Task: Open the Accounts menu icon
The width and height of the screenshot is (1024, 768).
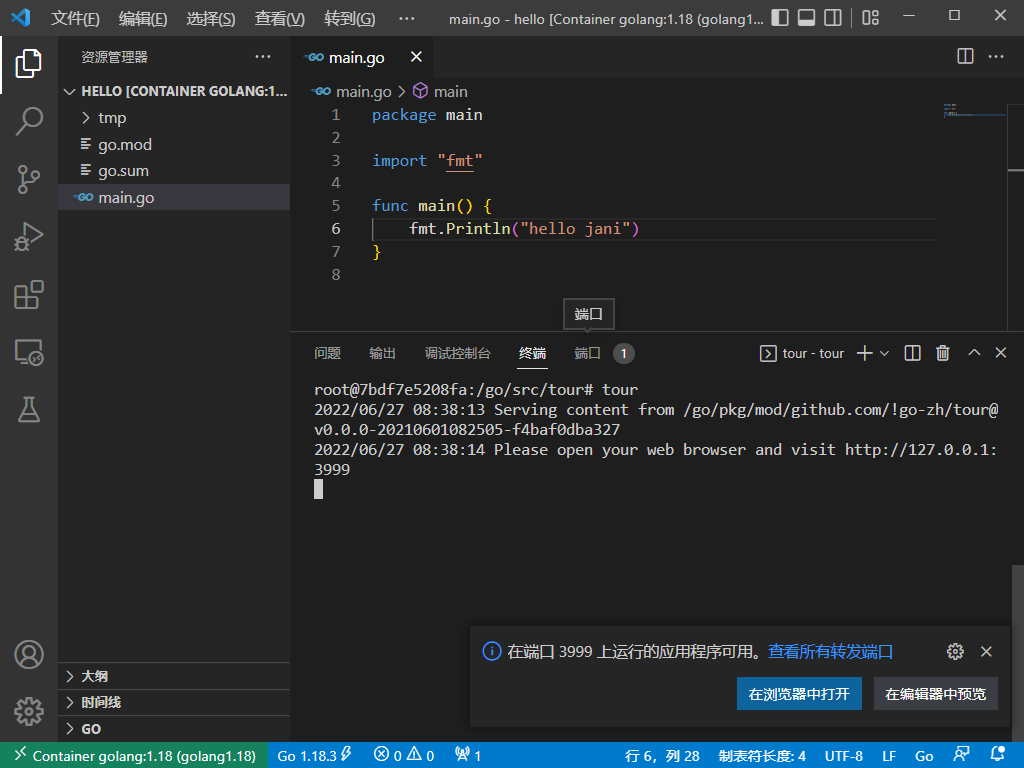Action: (x=29, y=654)
